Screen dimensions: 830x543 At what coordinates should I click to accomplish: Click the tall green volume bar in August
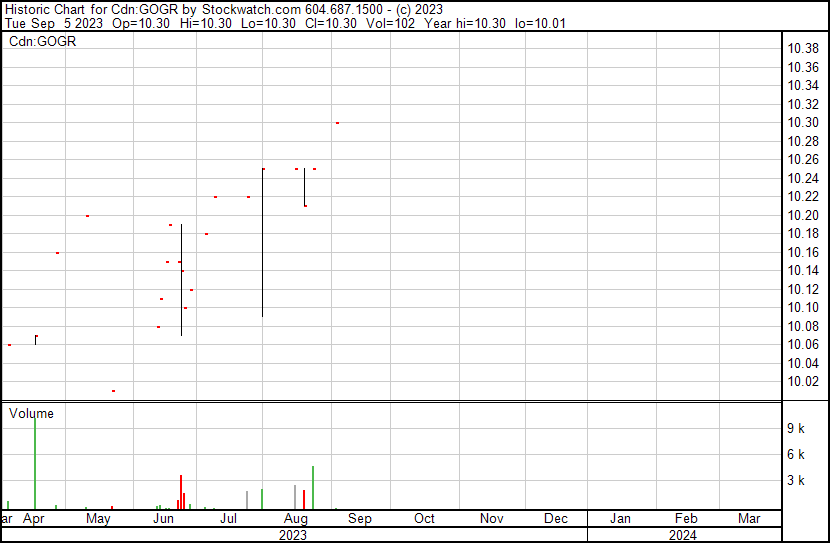(313, 487)
